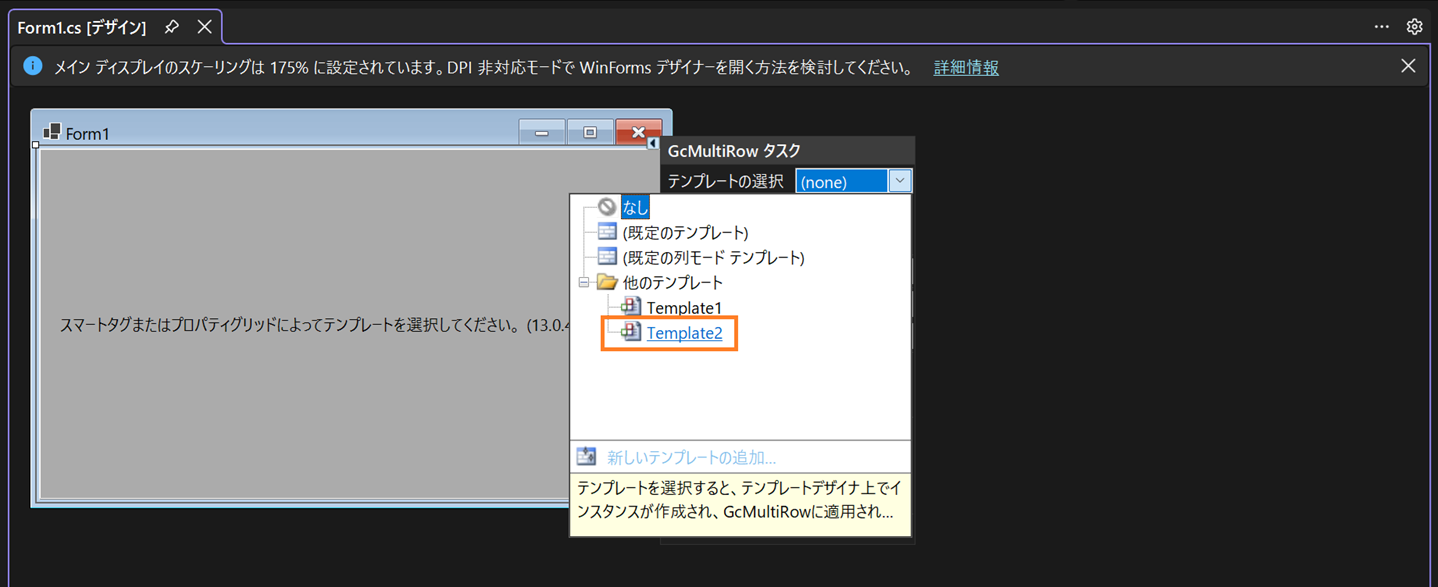The height and width of the screenshot is (587, 1438).
Task: Click the template icon beside Template2
Action: click(x=631, y=332)
